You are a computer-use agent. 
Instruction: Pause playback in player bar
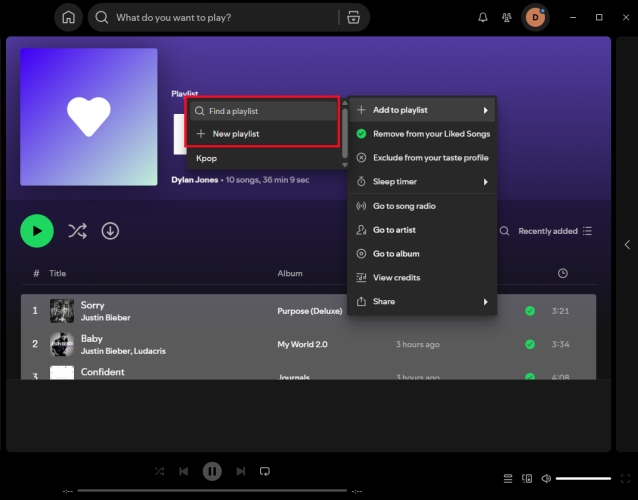[212, 472]
